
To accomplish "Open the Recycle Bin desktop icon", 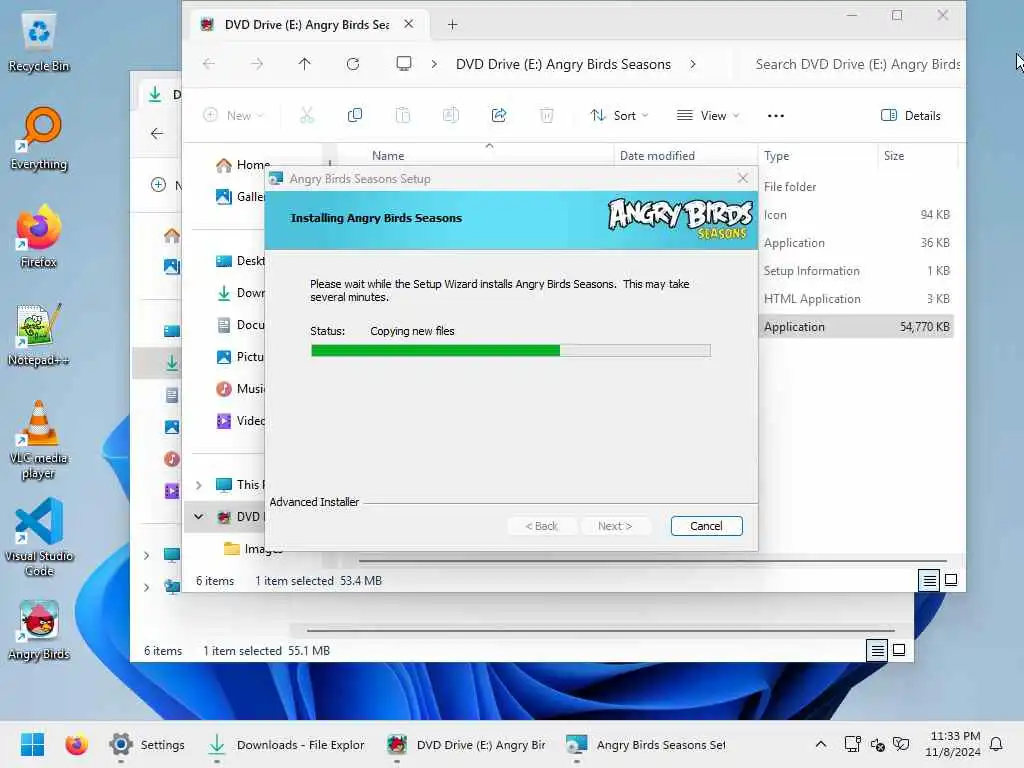I will tap(39, 42).
